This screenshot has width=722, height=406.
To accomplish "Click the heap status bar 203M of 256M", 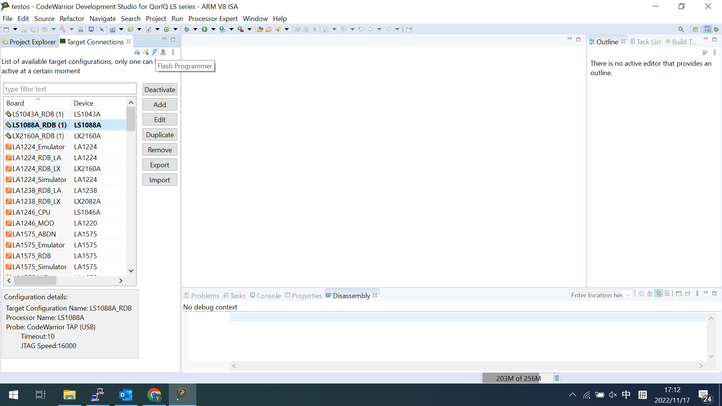I will point(518,378).
